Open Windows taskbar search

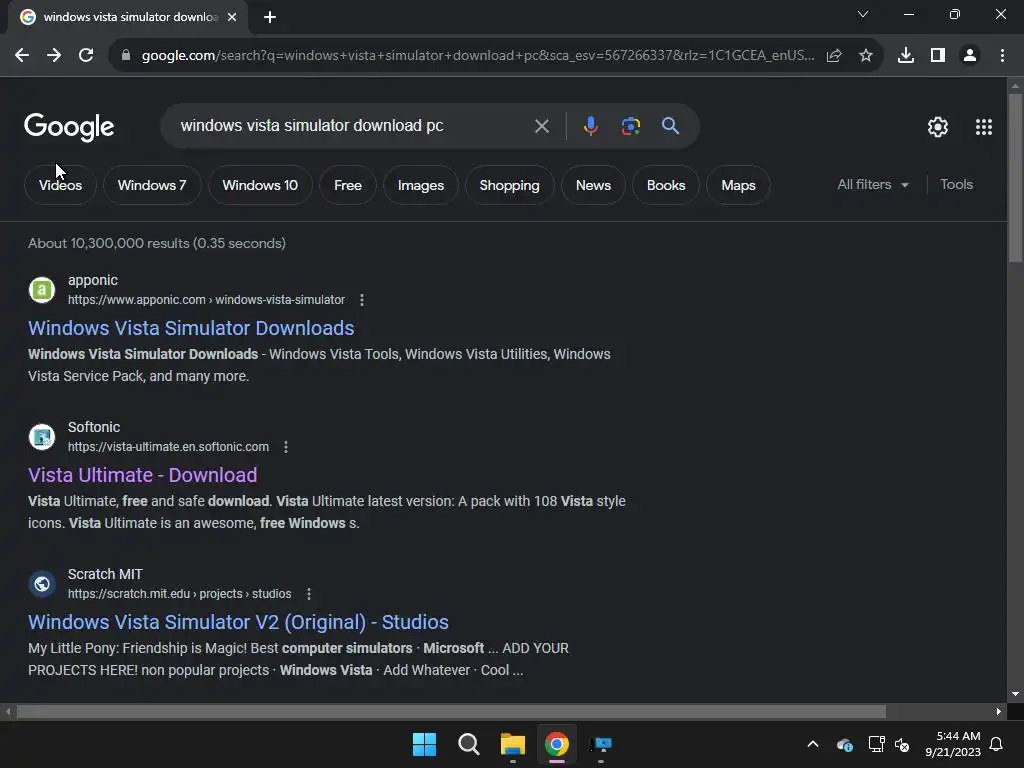[x=469, y=744]
